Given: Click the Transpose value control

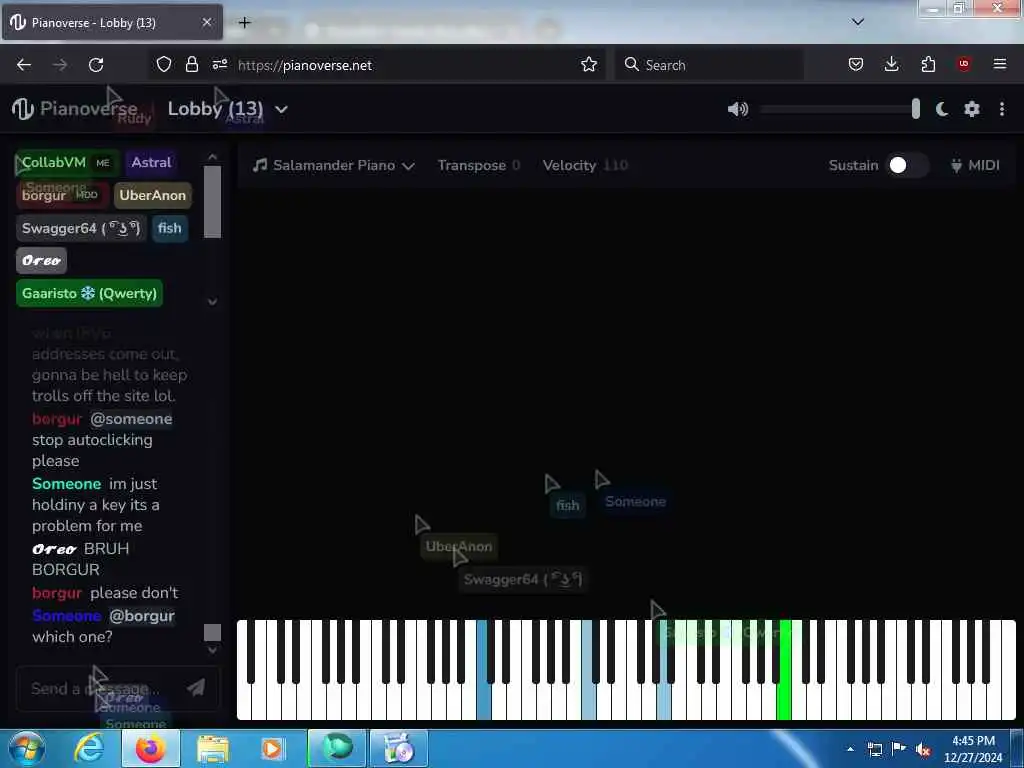Looking at the screenshot, I should click(479, 165).
